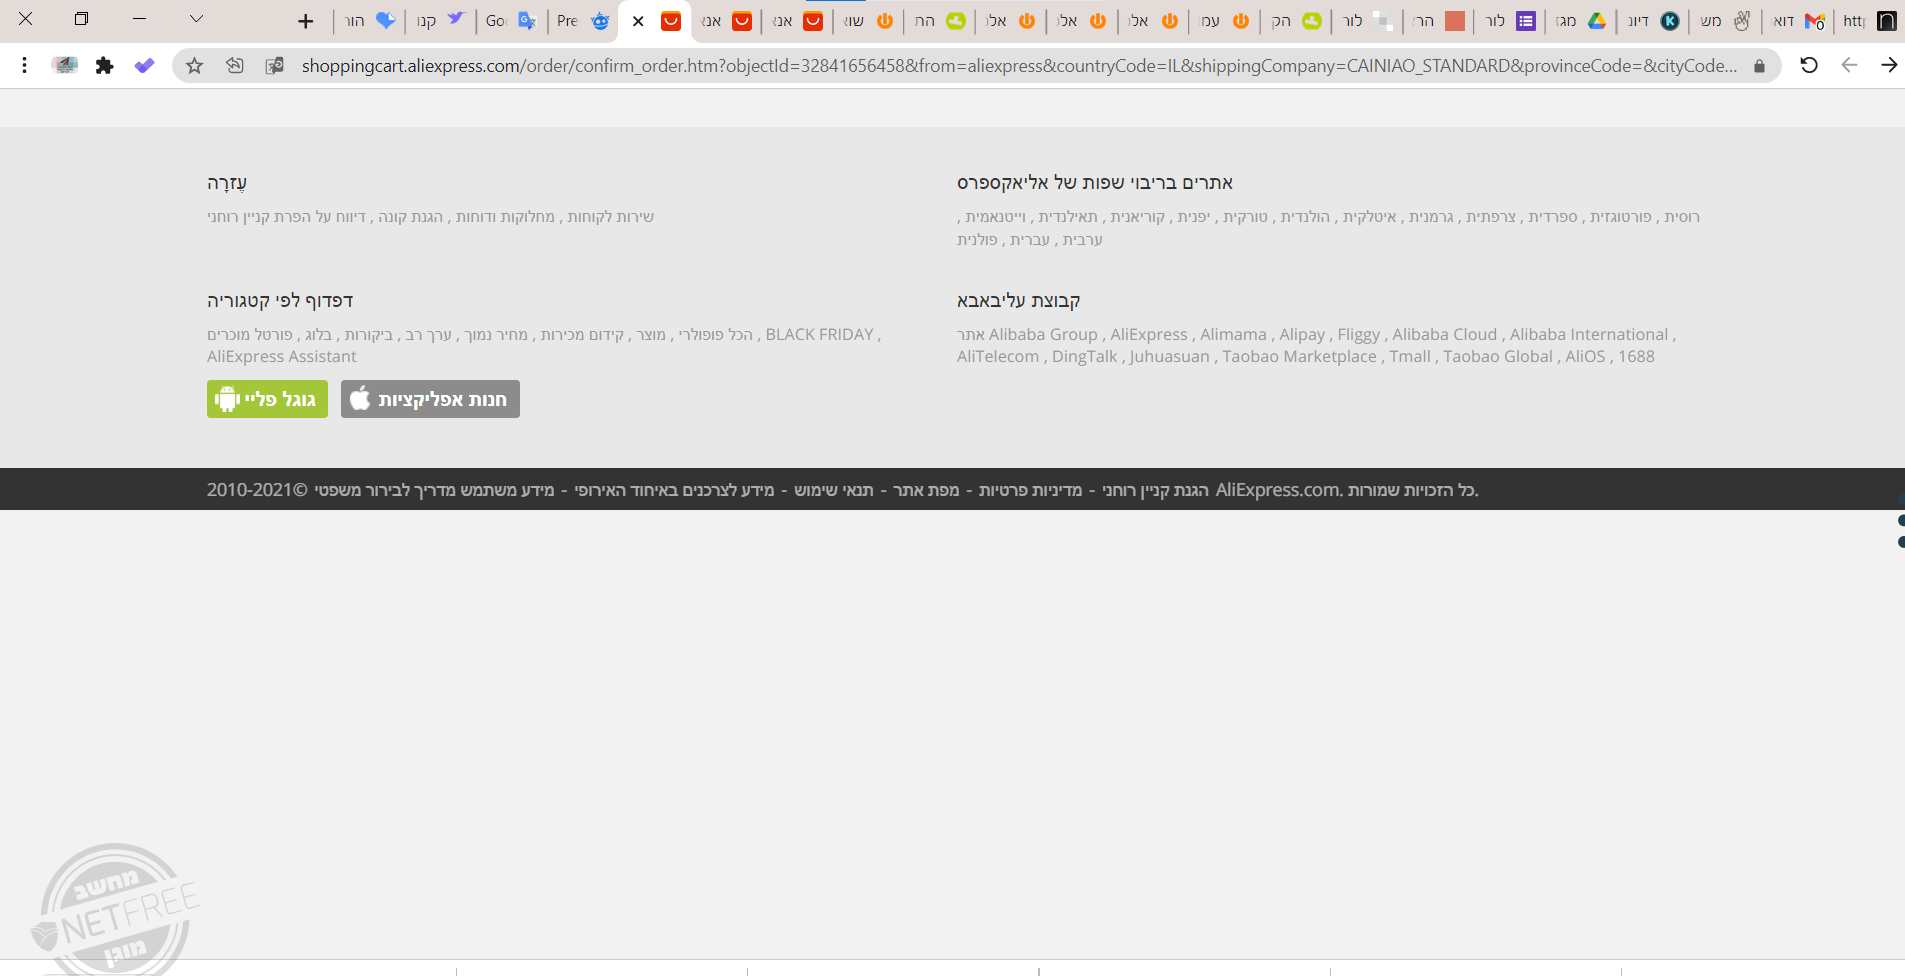Viewport: 1905px width, 976px height.
Task: Open the פורטל מוכרים link
Action: click(x=250, y=335)
